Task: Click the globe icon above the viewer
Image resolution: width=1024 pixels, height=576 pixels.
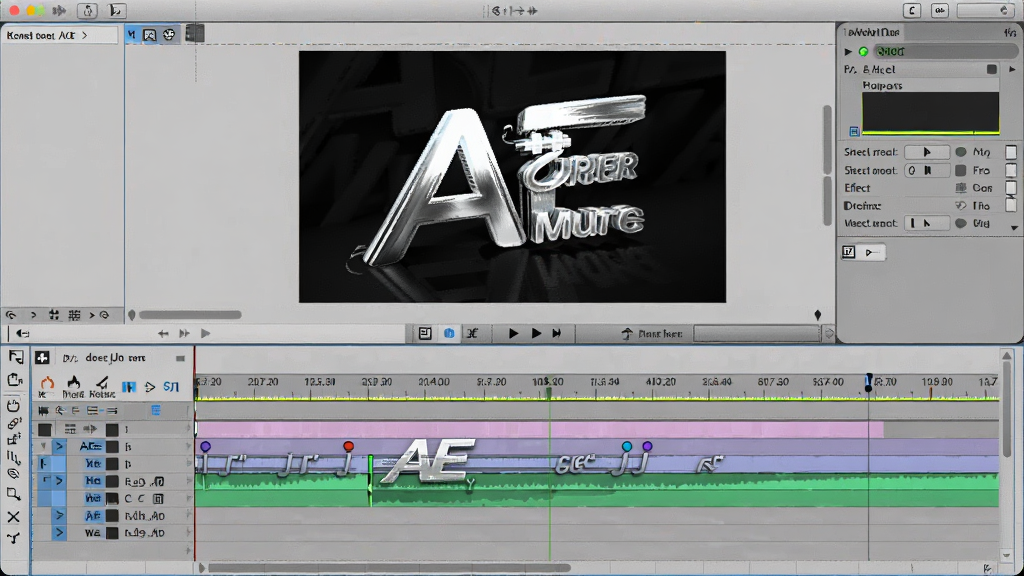Action: point(169,35)
